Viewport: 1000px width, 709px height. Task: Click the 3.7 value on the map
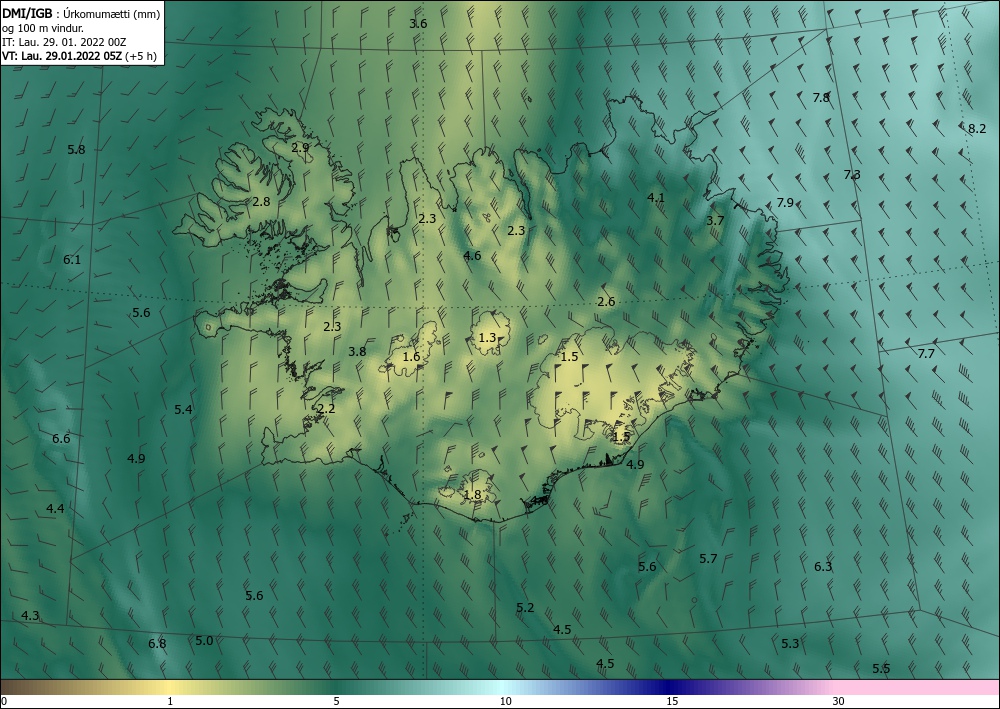pyautogui.click(x=715, y=221)
